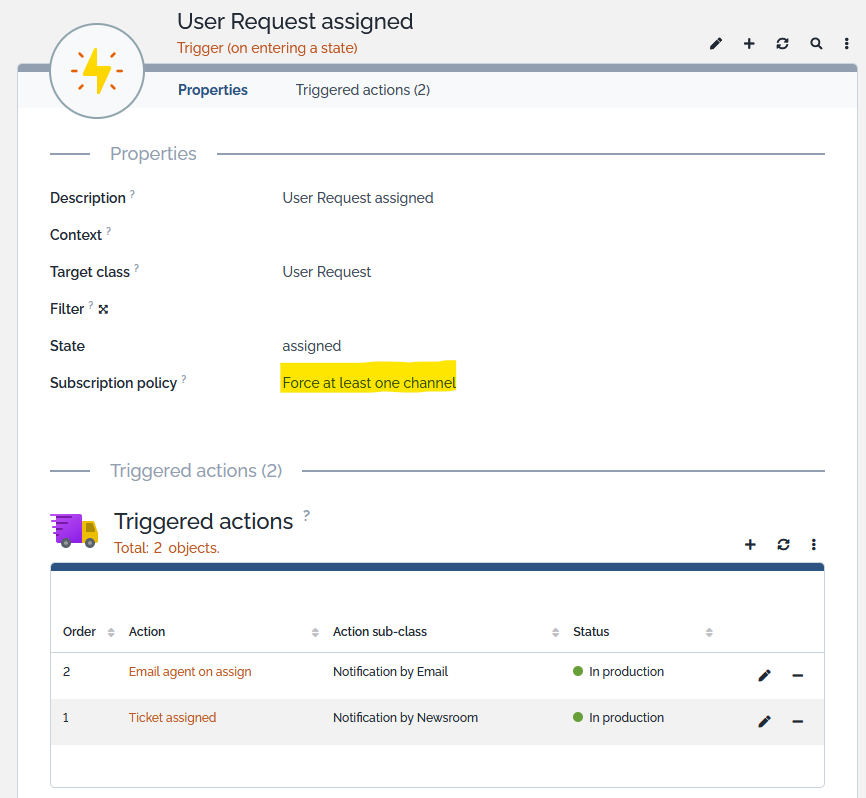Add a new triggered action with plus icon
Viewport: 866px width, 798px height.
click(750, 545)
